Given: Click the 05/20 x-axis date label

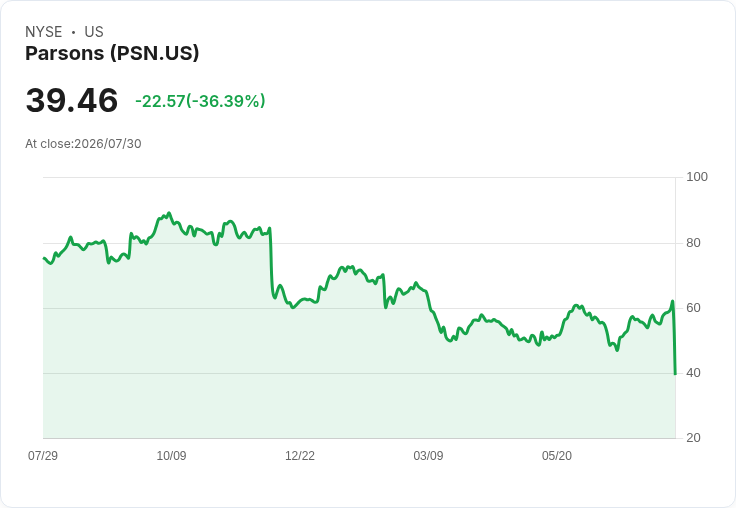Looking at the screenshot, I should click(x=557, y=455).
